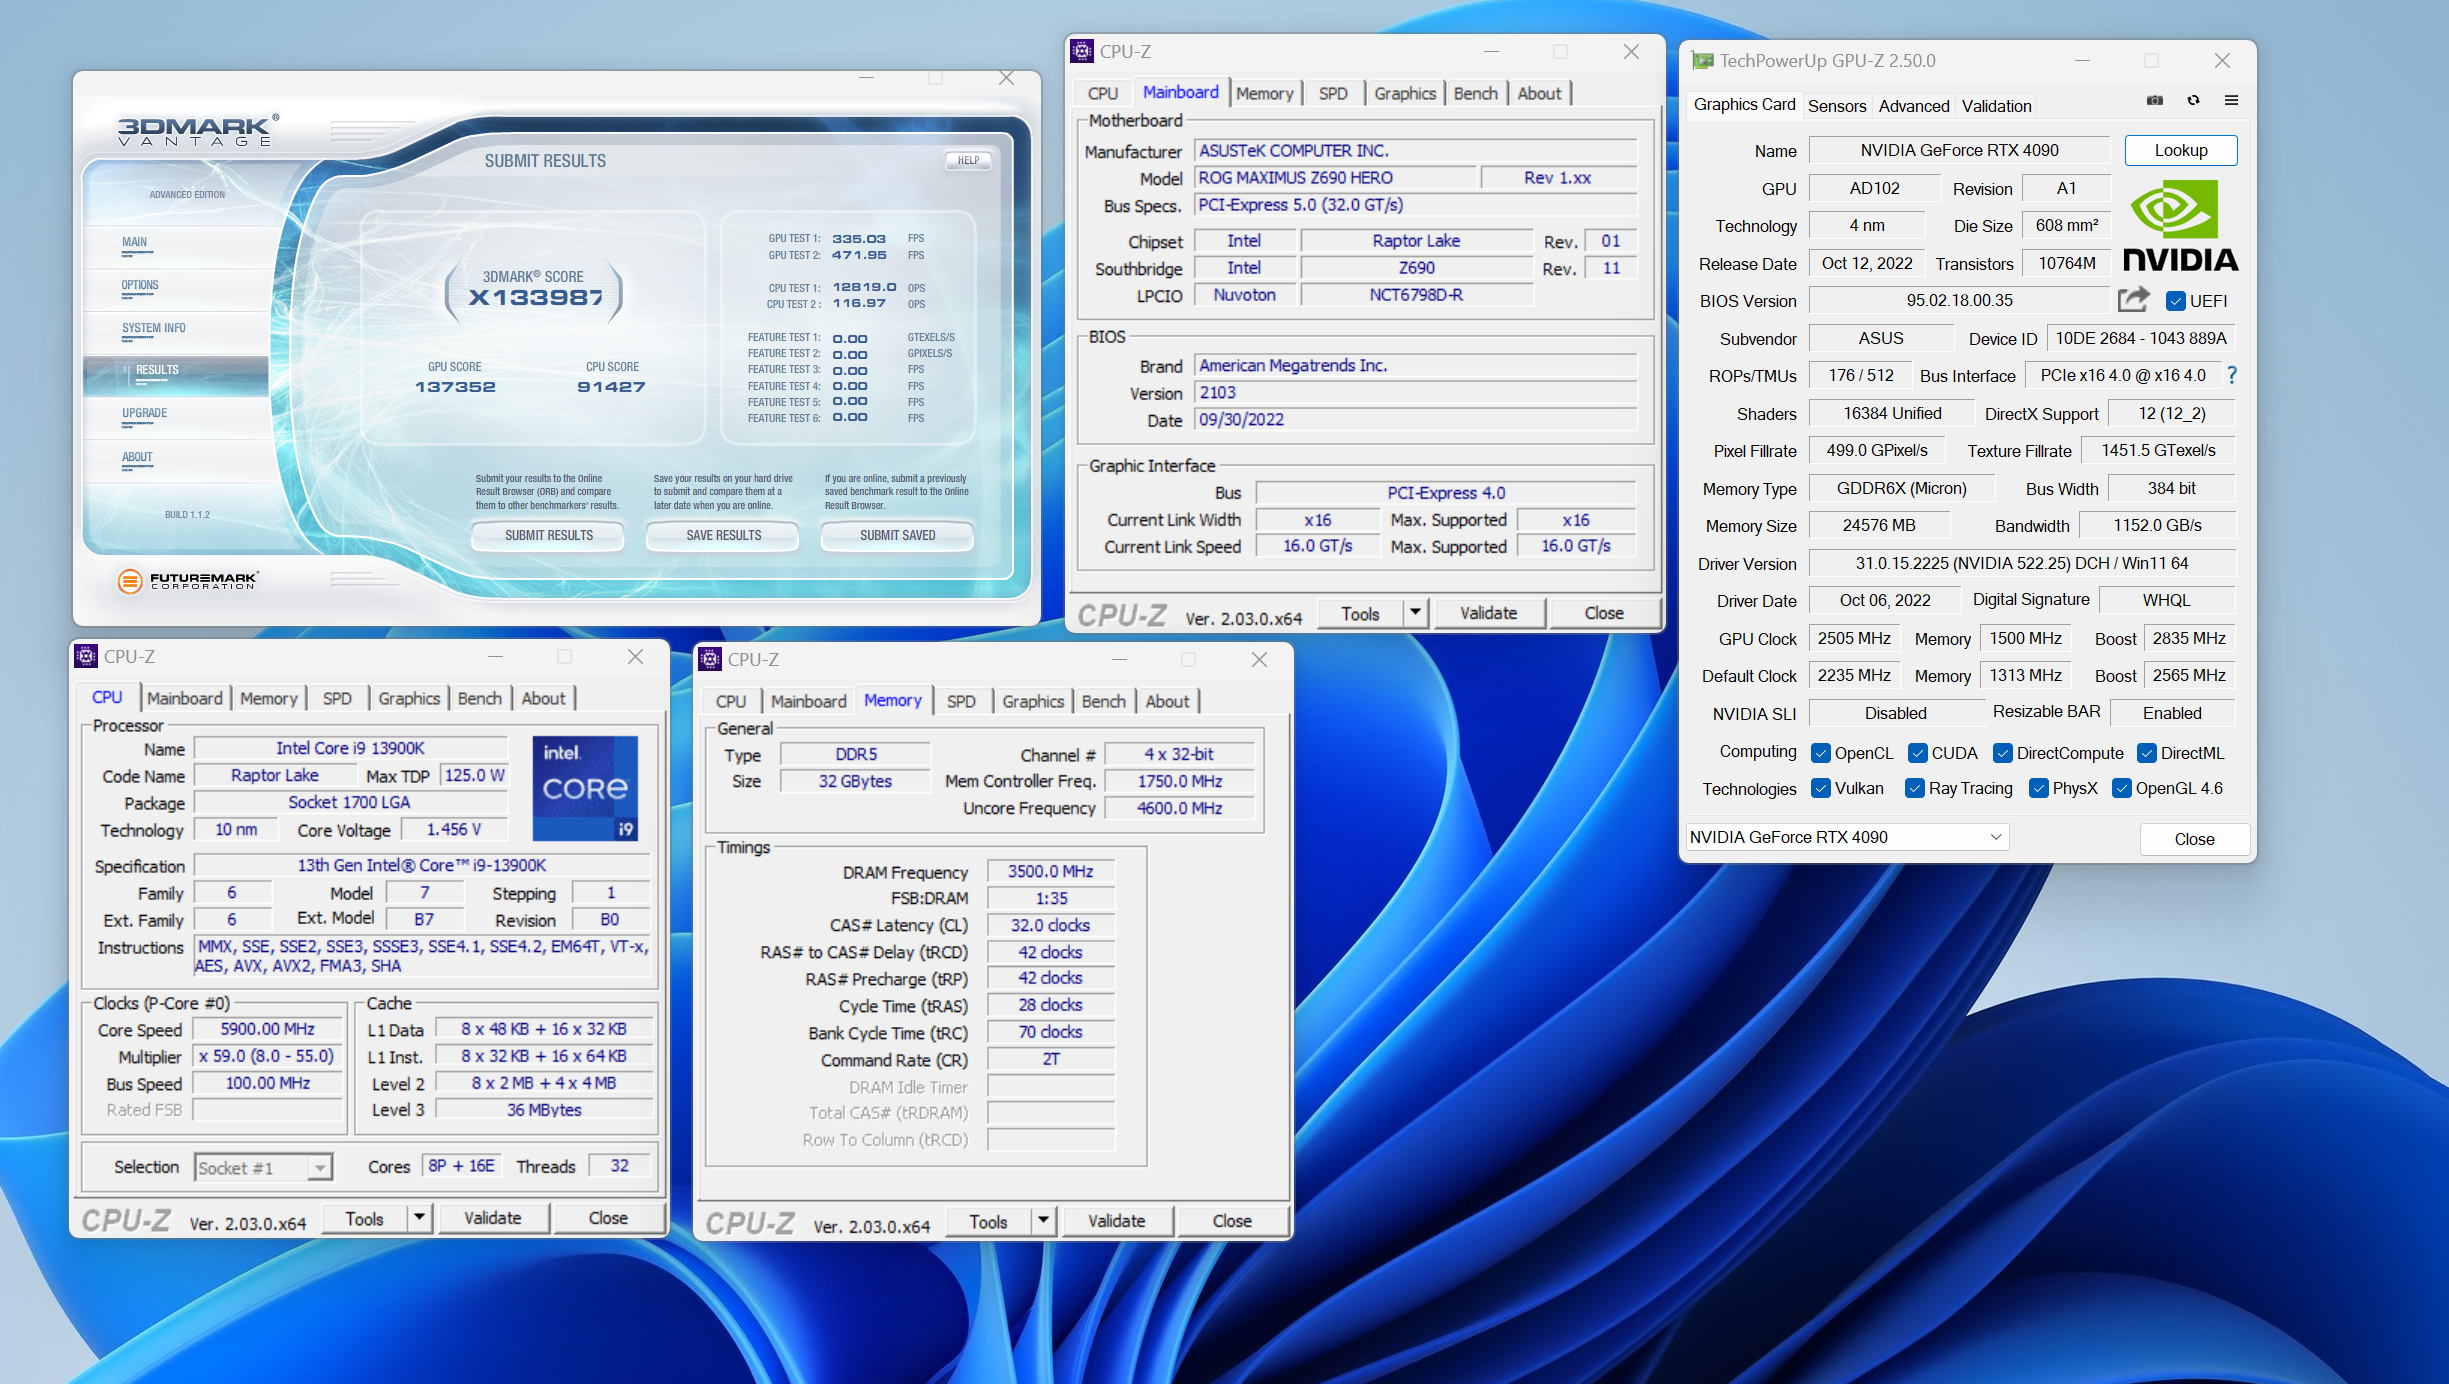The height and width of the screenshot is (1384, 2449).
Task: Open the Validation tab in GPU-Z
Action: click(1996, 105)
